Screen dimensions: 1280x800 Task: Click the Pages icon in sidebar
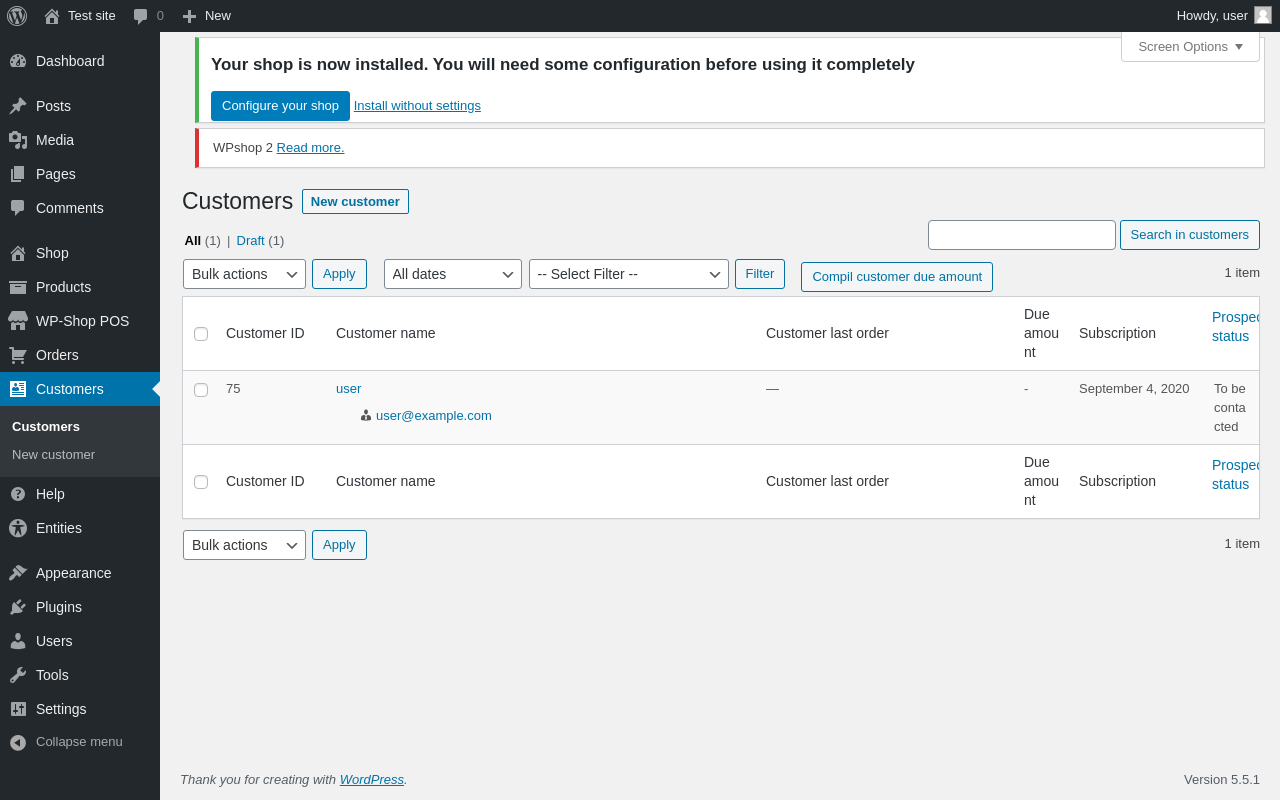click(18, 174)
